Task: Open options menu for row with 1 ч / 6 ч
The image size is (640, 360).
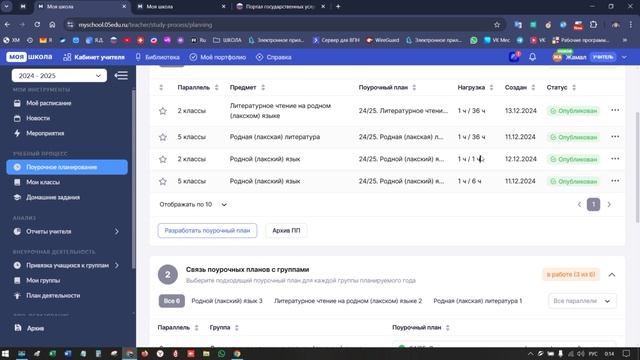Action: pyautogui.click(x=615, y=180)
